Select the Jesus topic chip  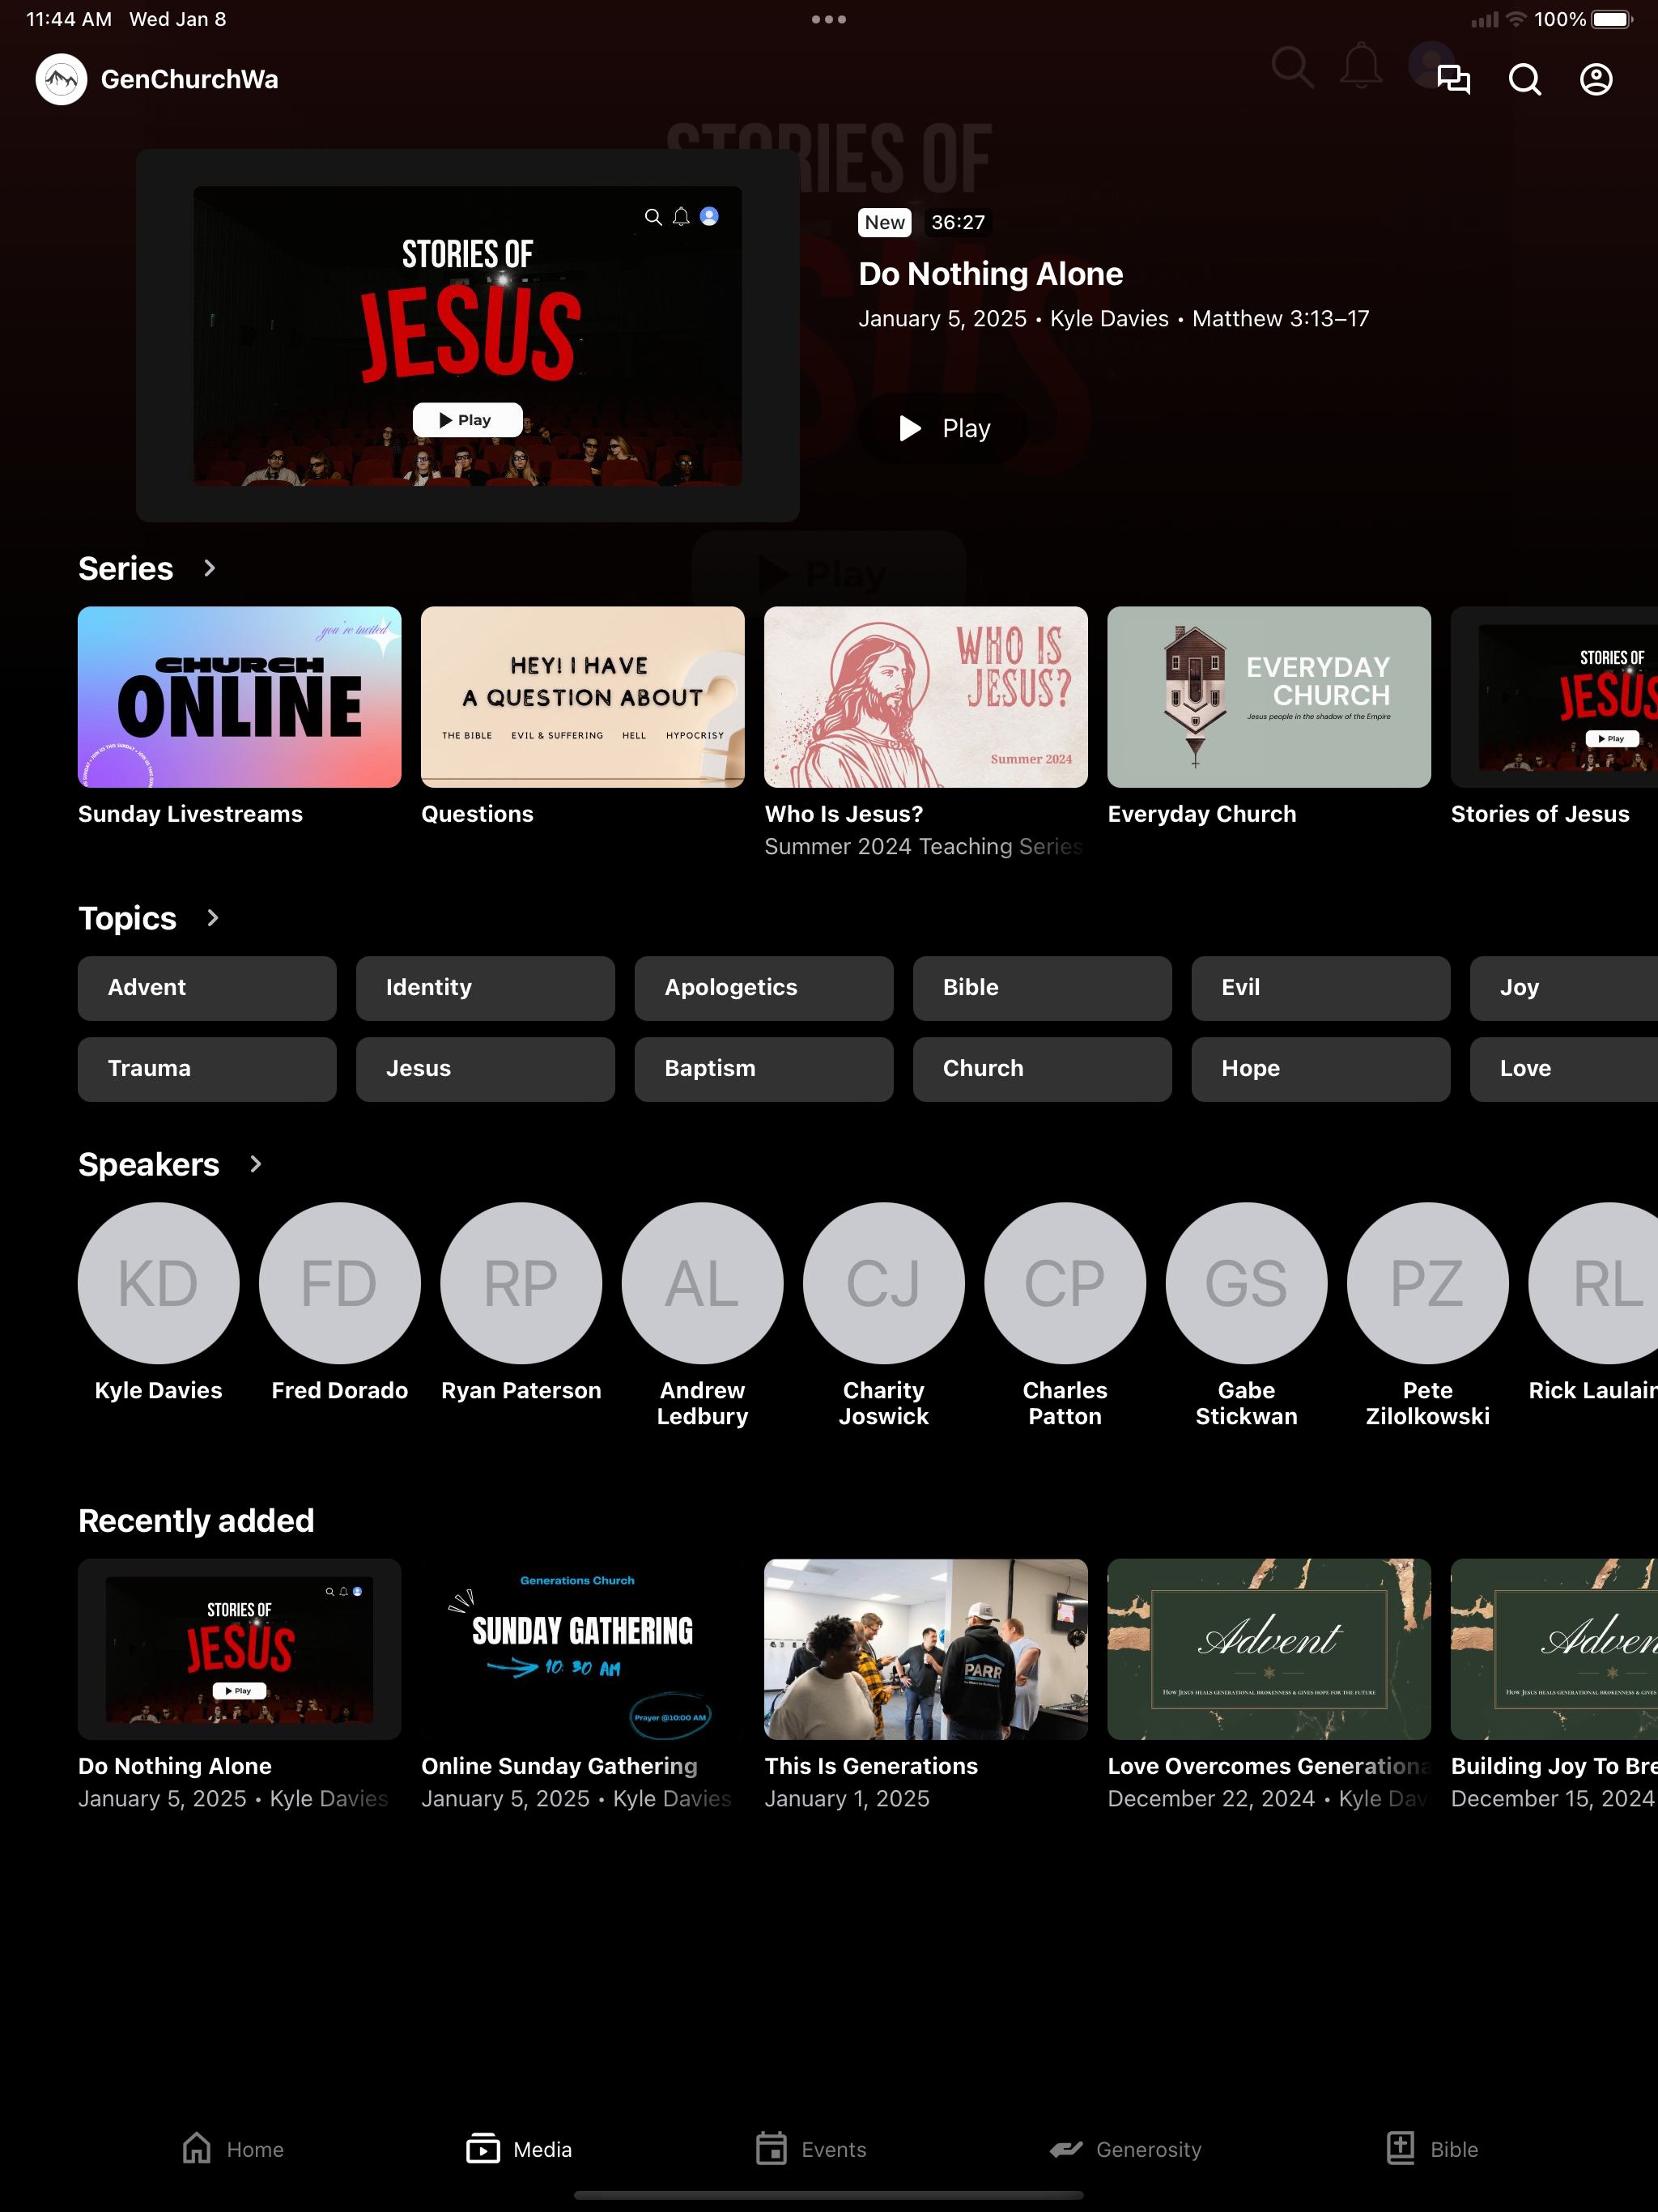point(485,1069)
